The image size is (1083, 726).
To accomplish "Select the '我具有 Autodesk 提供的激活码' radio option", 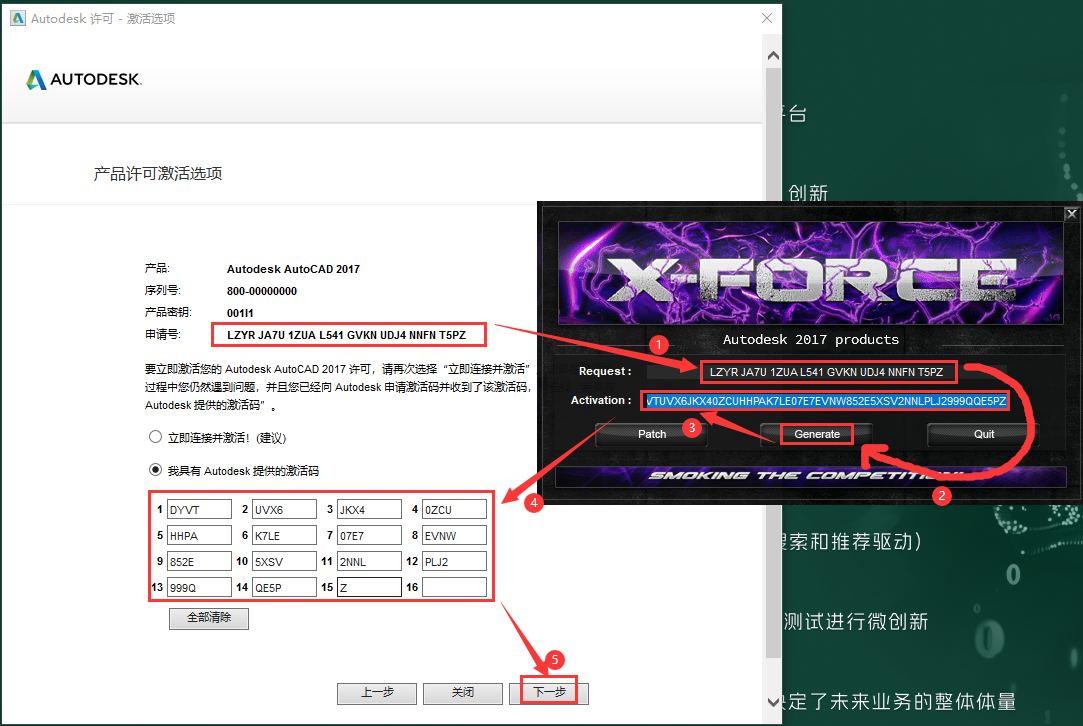I will [x=155, y=470].
